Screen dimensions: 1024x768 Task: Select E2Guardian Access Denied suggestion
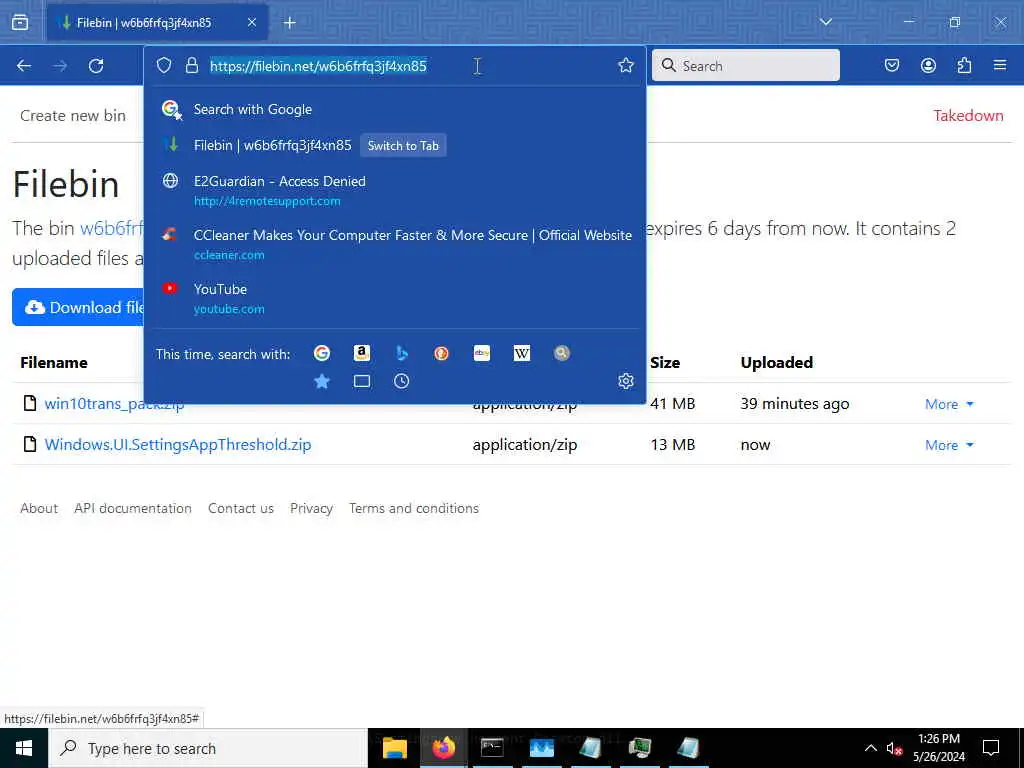point(394,190)
